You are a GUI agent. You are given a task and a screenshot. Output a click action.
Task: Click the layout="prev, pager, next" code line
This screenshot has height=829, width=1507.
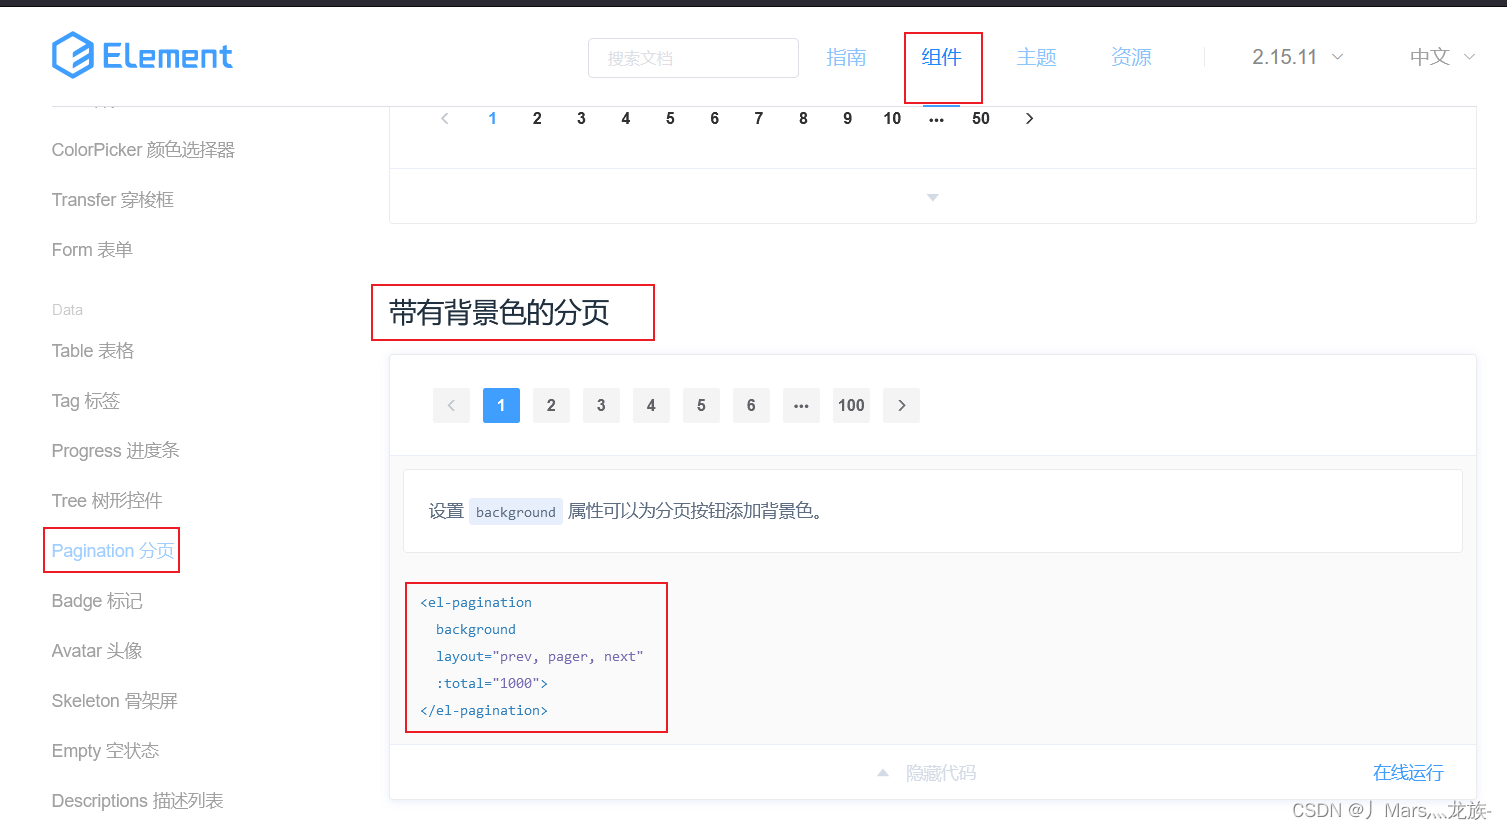[x=540, y=656]
